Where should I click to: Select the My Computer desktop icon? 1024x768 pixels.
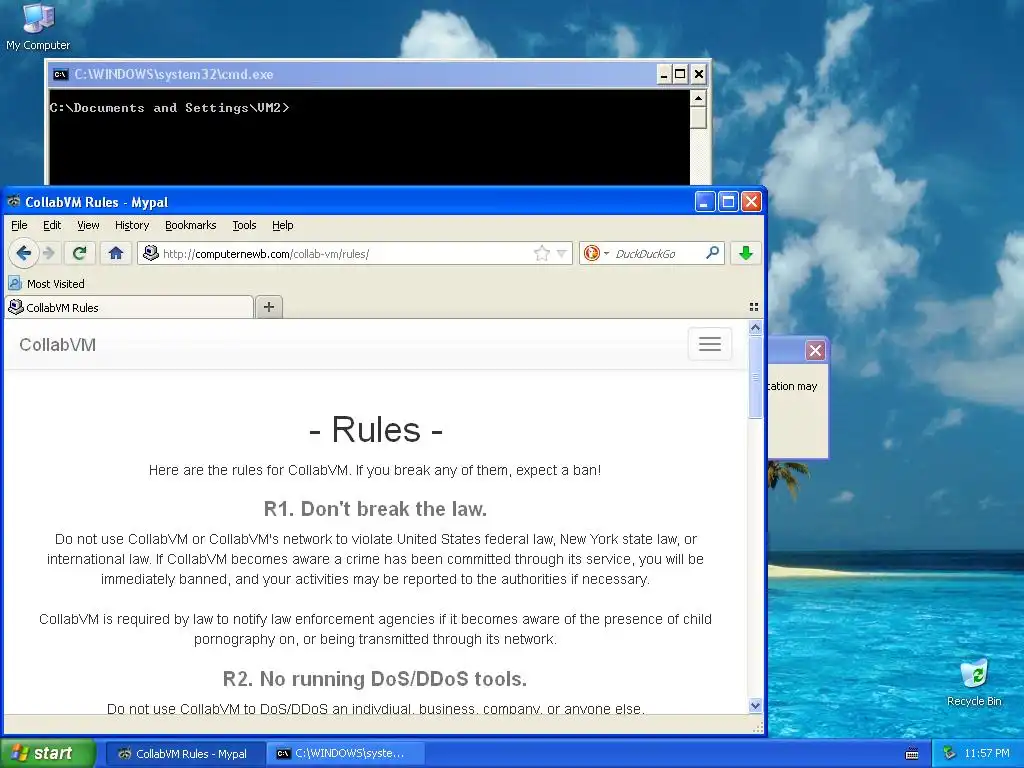(38, 27)
